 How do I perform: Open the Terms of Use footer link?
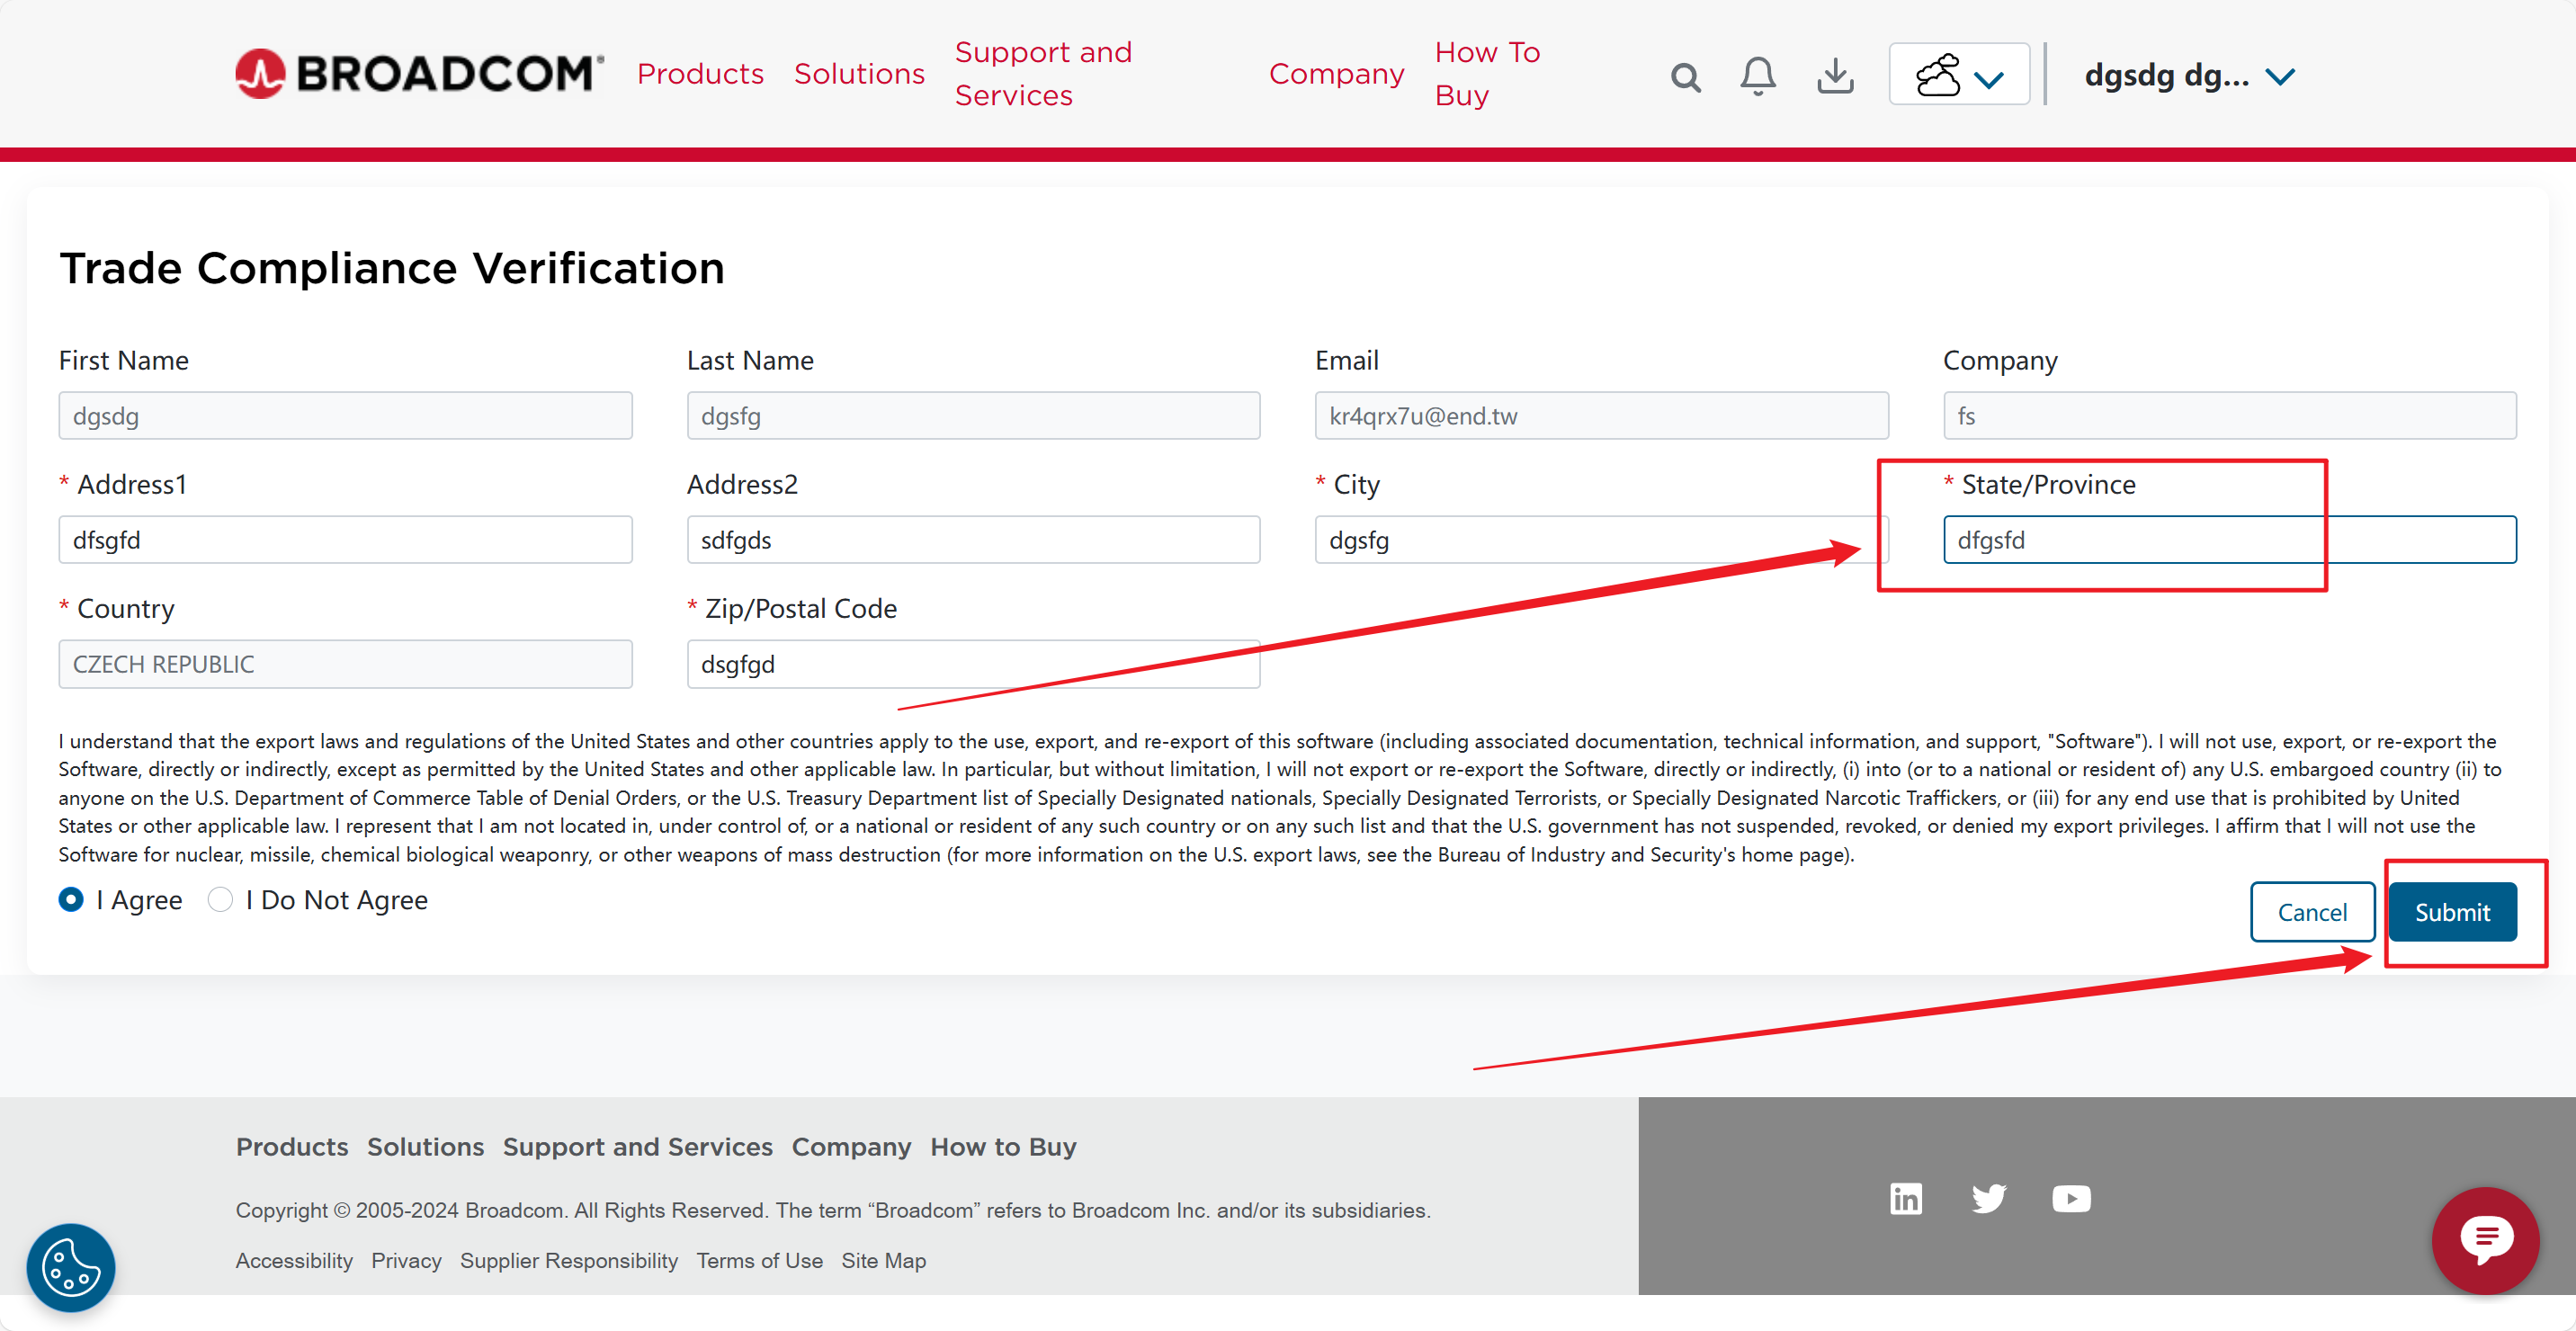(x=759, y=1260)
